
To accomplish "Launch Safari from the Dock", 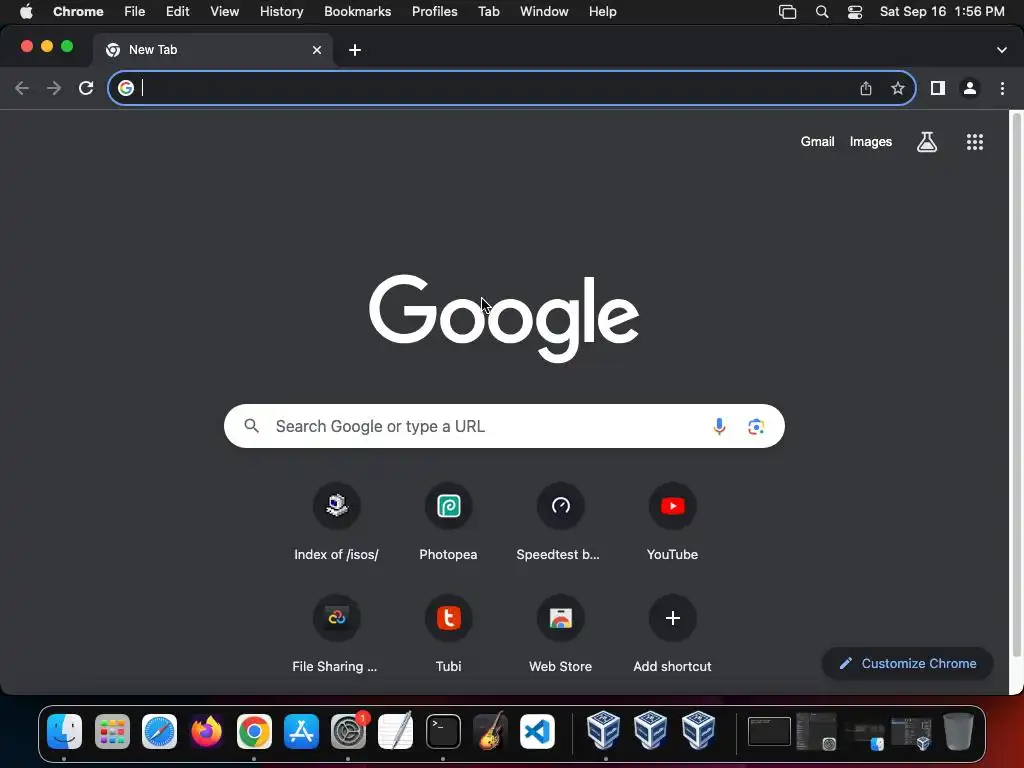I will [159, 731].
